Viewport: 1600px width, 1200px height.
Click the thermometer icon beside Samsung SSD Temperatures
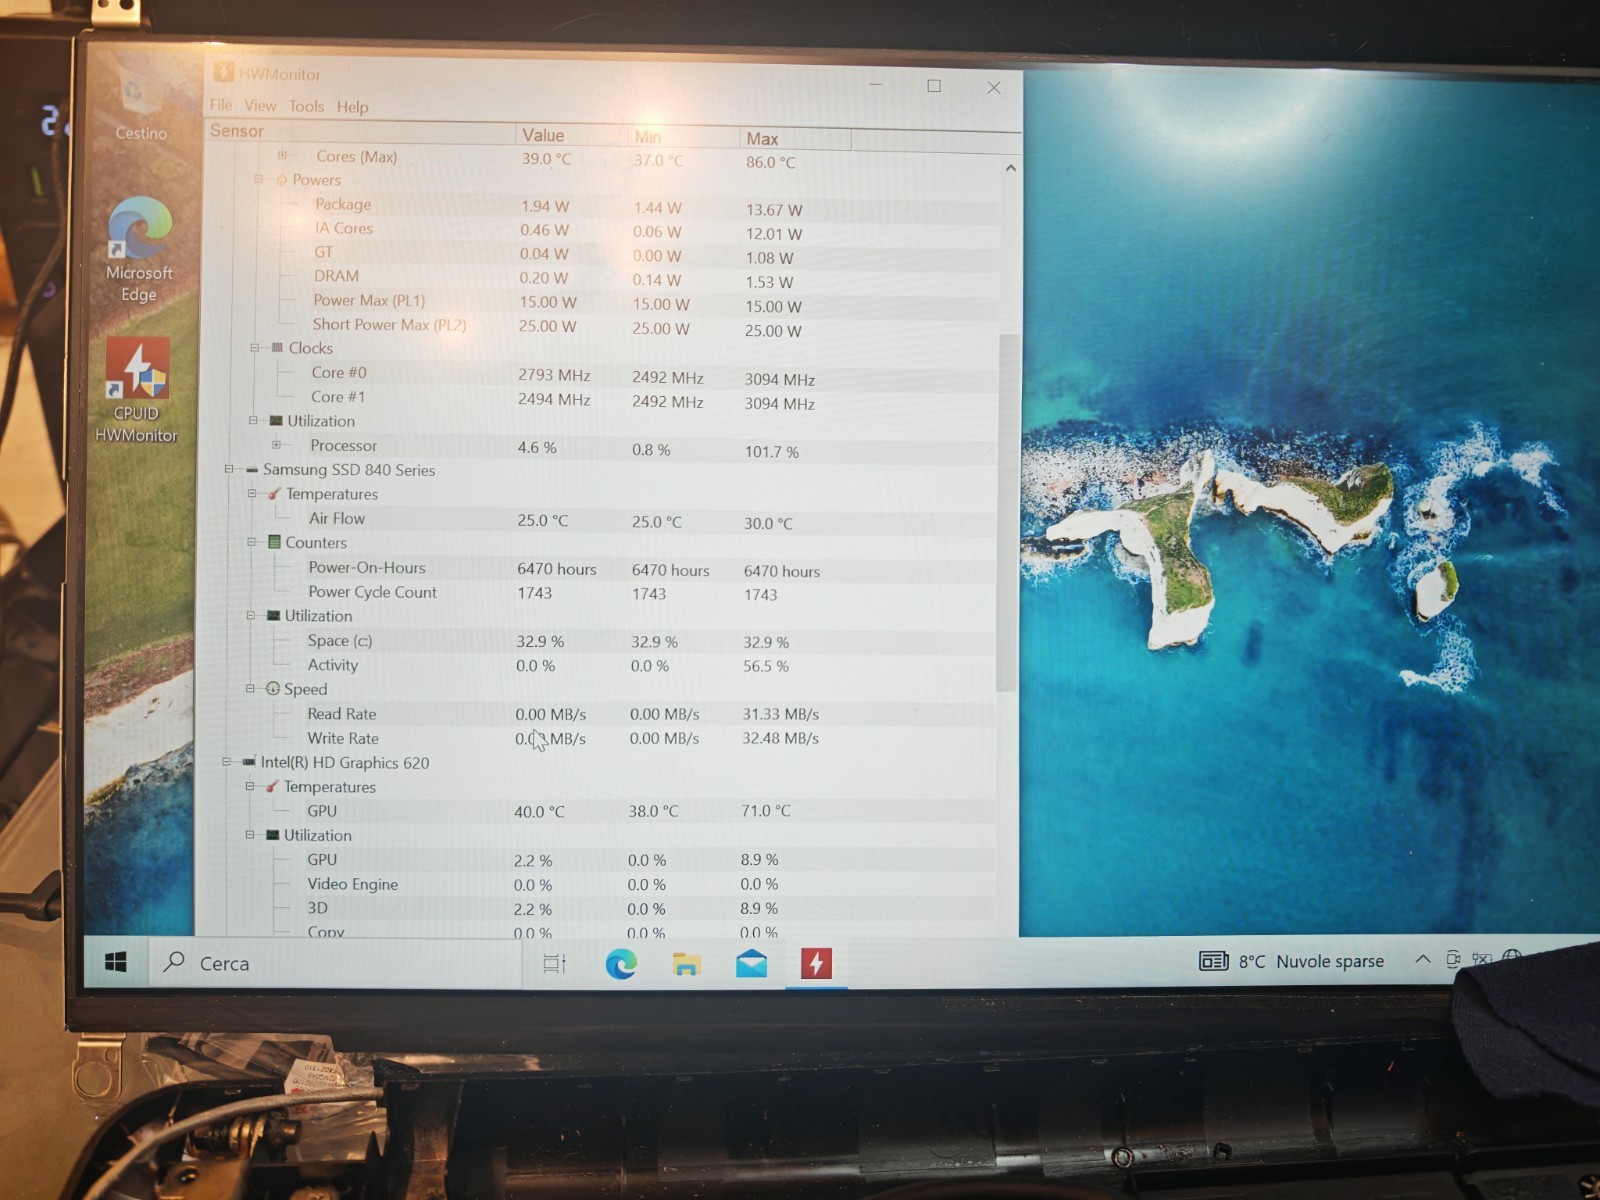[x=274, y=494]
